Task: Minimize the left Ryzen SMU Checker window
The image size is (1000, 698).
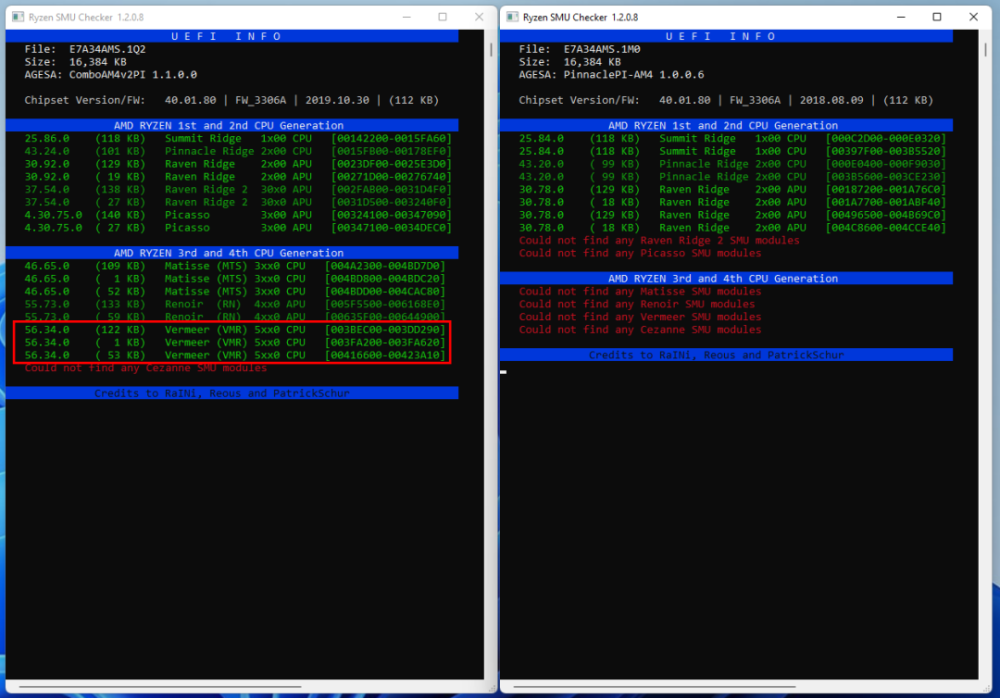Action: 407,17
